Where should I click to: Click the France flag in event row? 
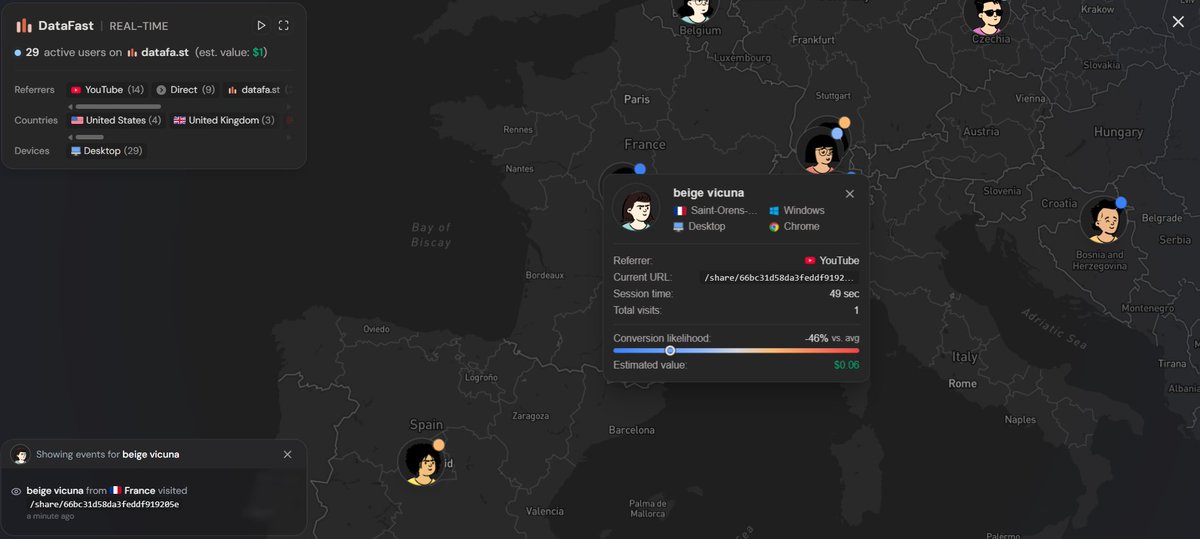(x=116, y=491)
